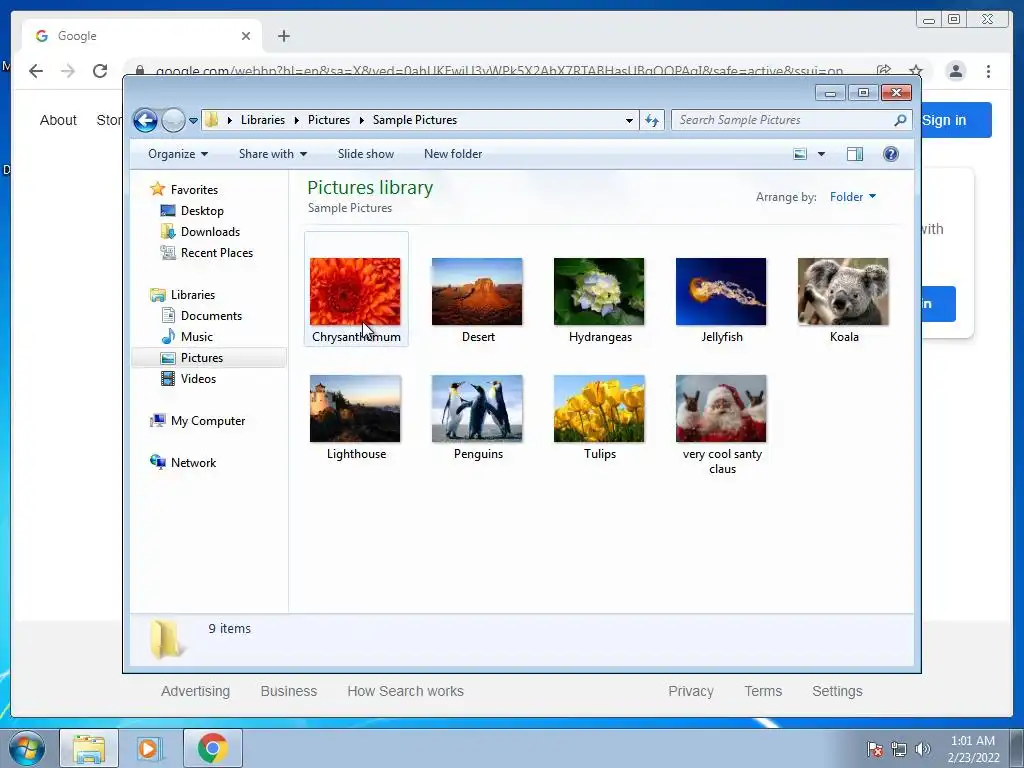Open the How Search works link
Image resolution: width=1024 pixels, height=768 pixels.
coord(406,691)
